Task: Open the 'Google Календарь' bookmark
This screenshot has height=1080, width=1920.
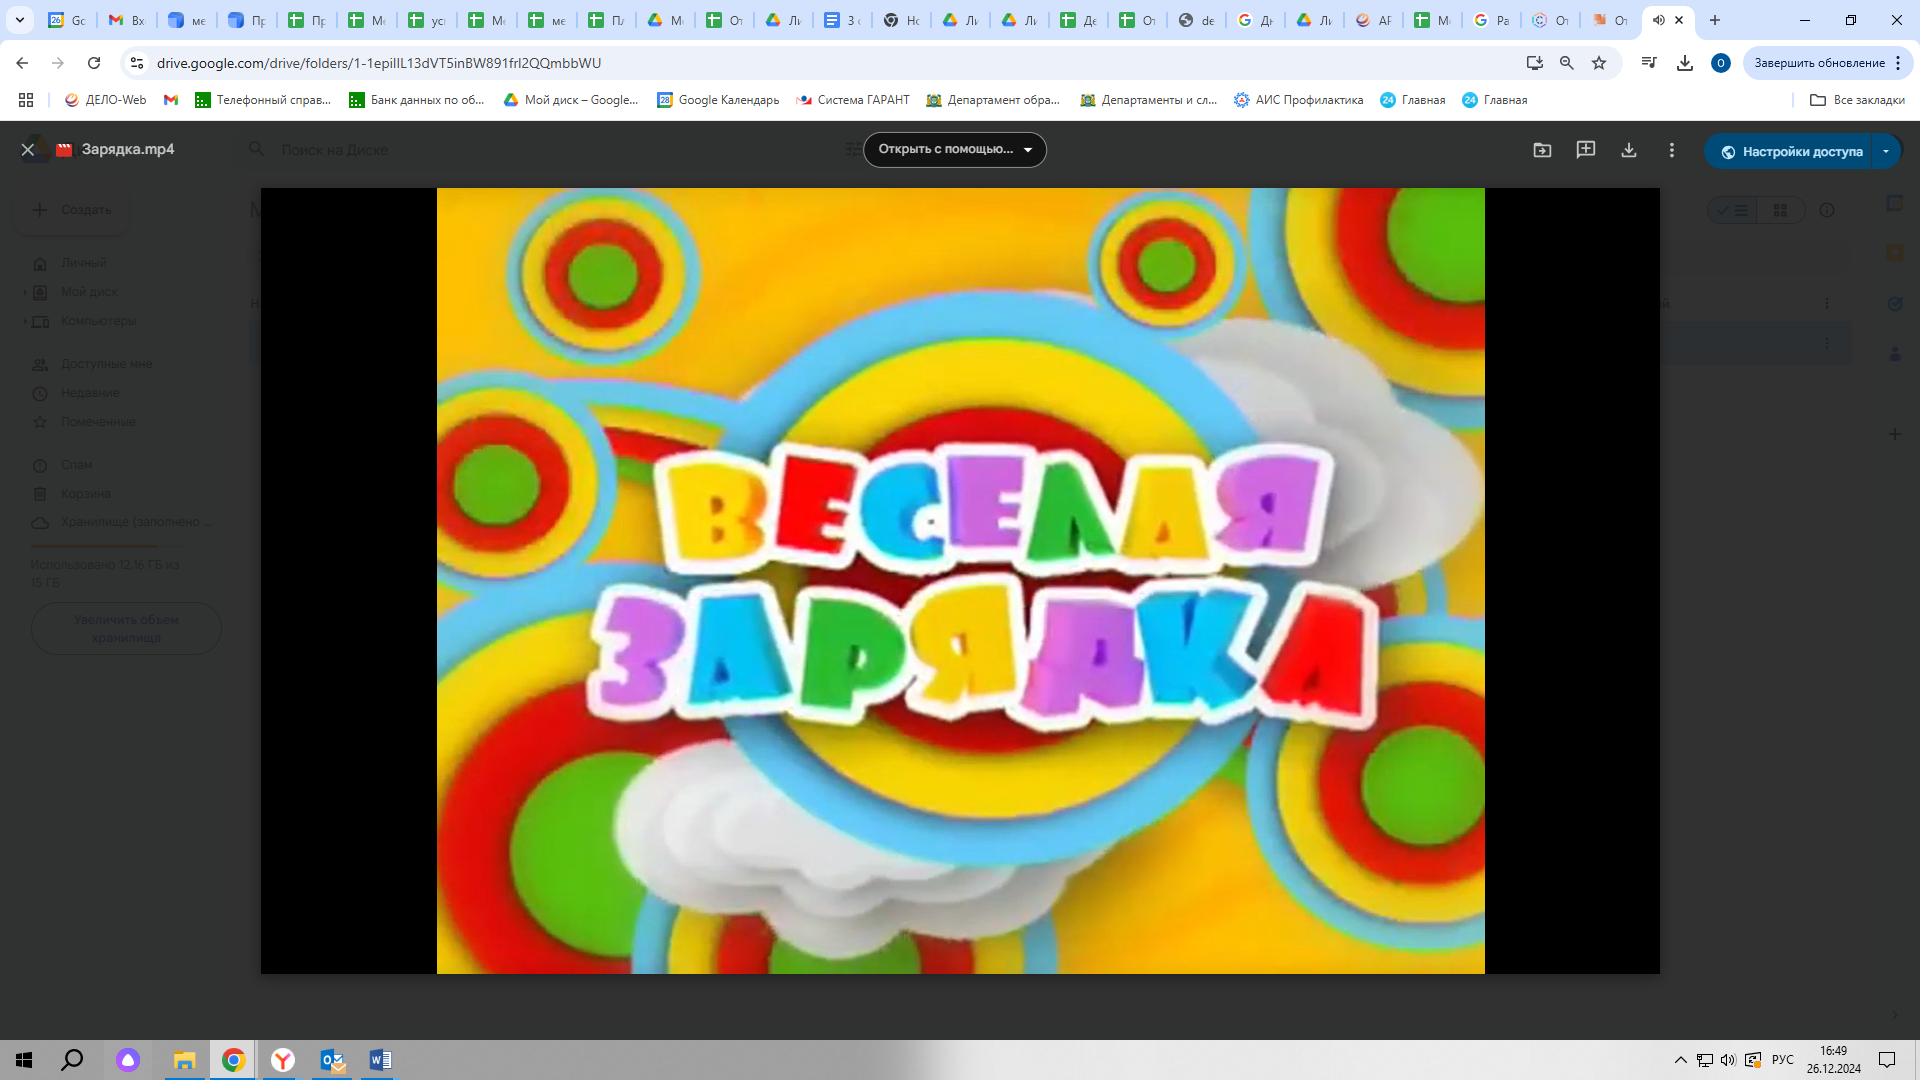Action: click(x=718, y=100)
